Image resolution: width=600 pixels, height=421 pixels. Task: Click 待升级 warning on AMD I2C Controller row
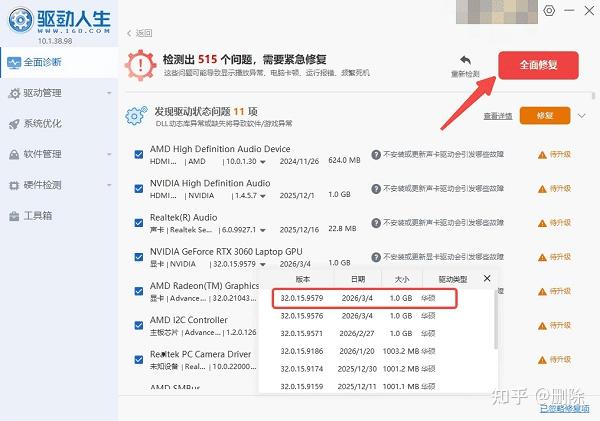tap(554, 325)
